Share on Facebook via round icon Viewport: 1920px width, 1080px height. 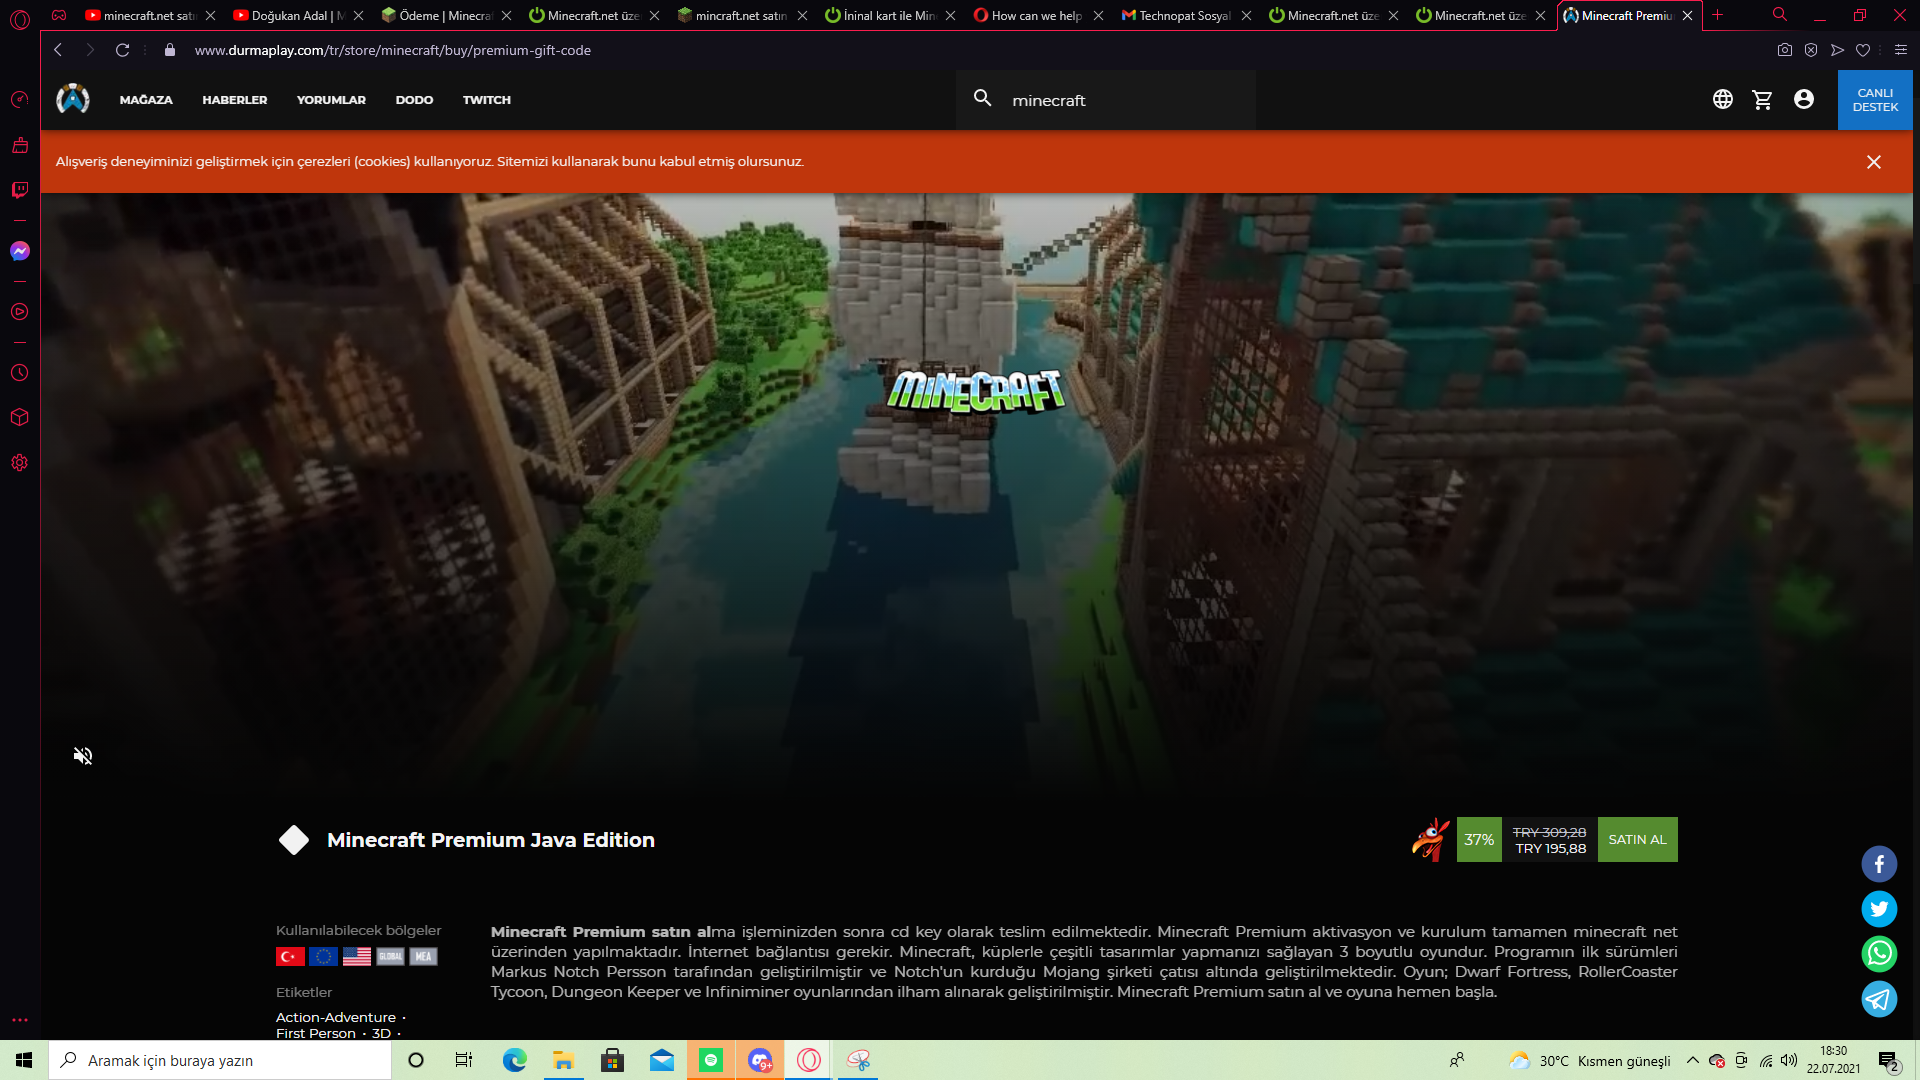tap(1878, 864)
